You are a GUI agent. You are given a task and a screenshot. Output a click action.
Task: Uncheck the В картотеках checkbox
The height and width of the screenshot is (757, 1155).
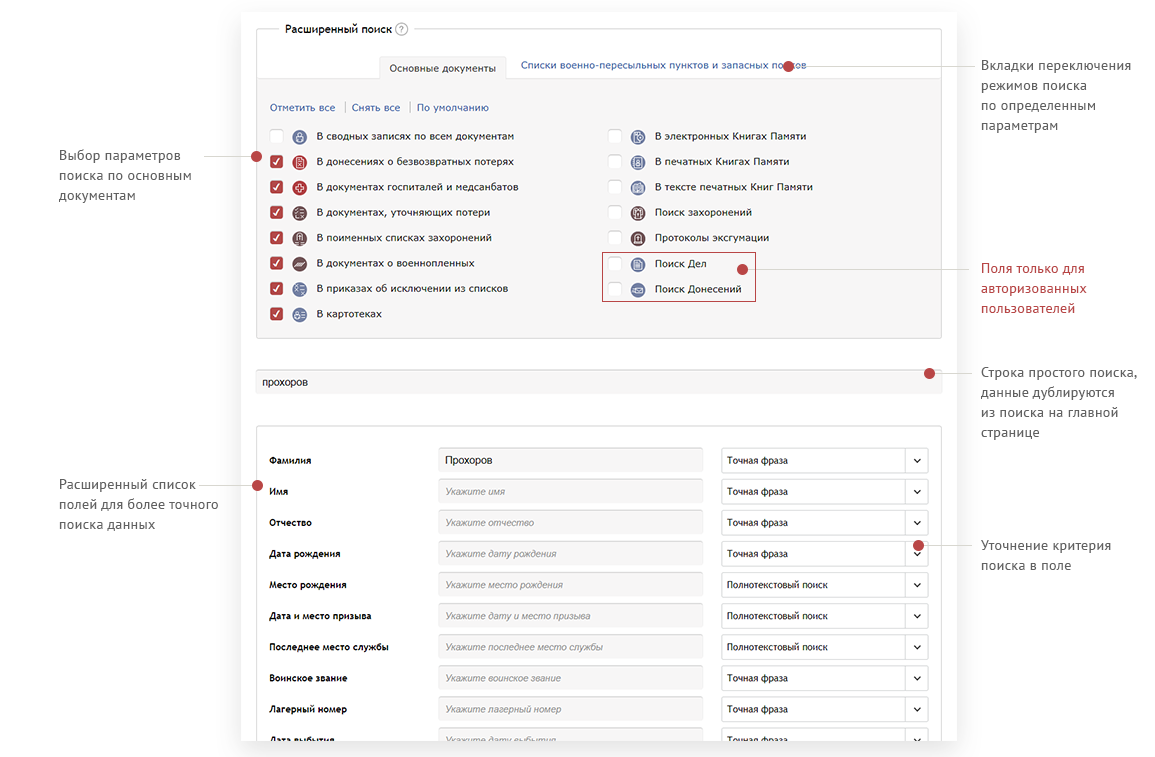click(x=276, y=314)
